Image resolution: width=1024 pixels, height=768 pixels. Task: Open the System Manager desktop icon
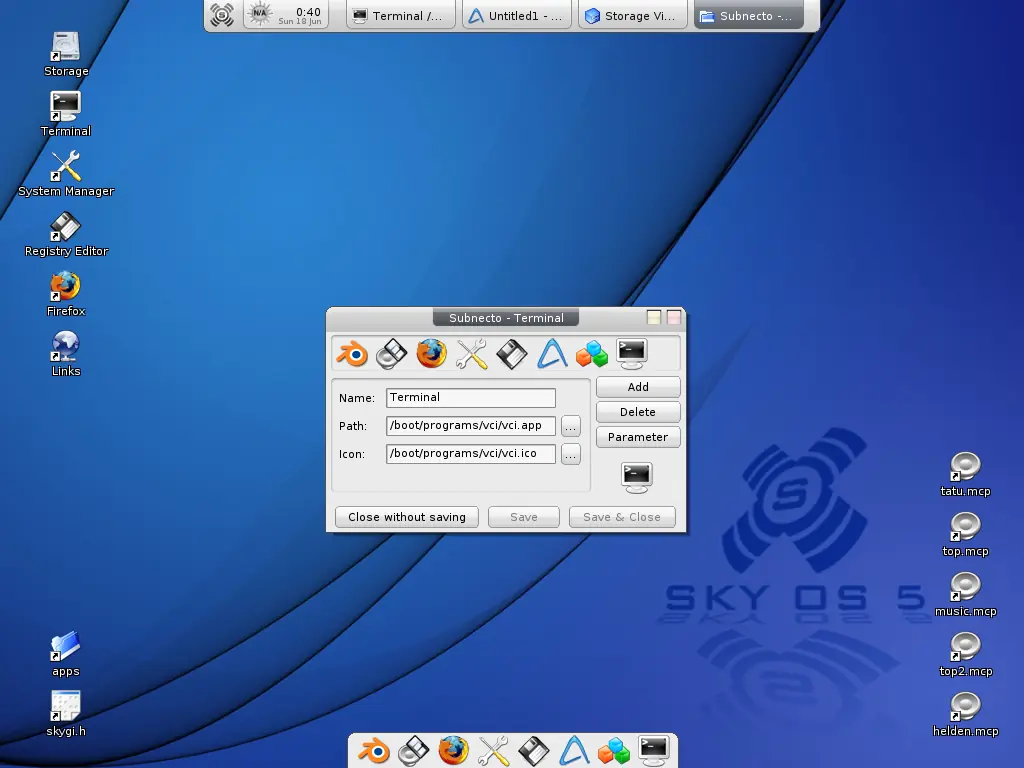(x=66, y=175)
